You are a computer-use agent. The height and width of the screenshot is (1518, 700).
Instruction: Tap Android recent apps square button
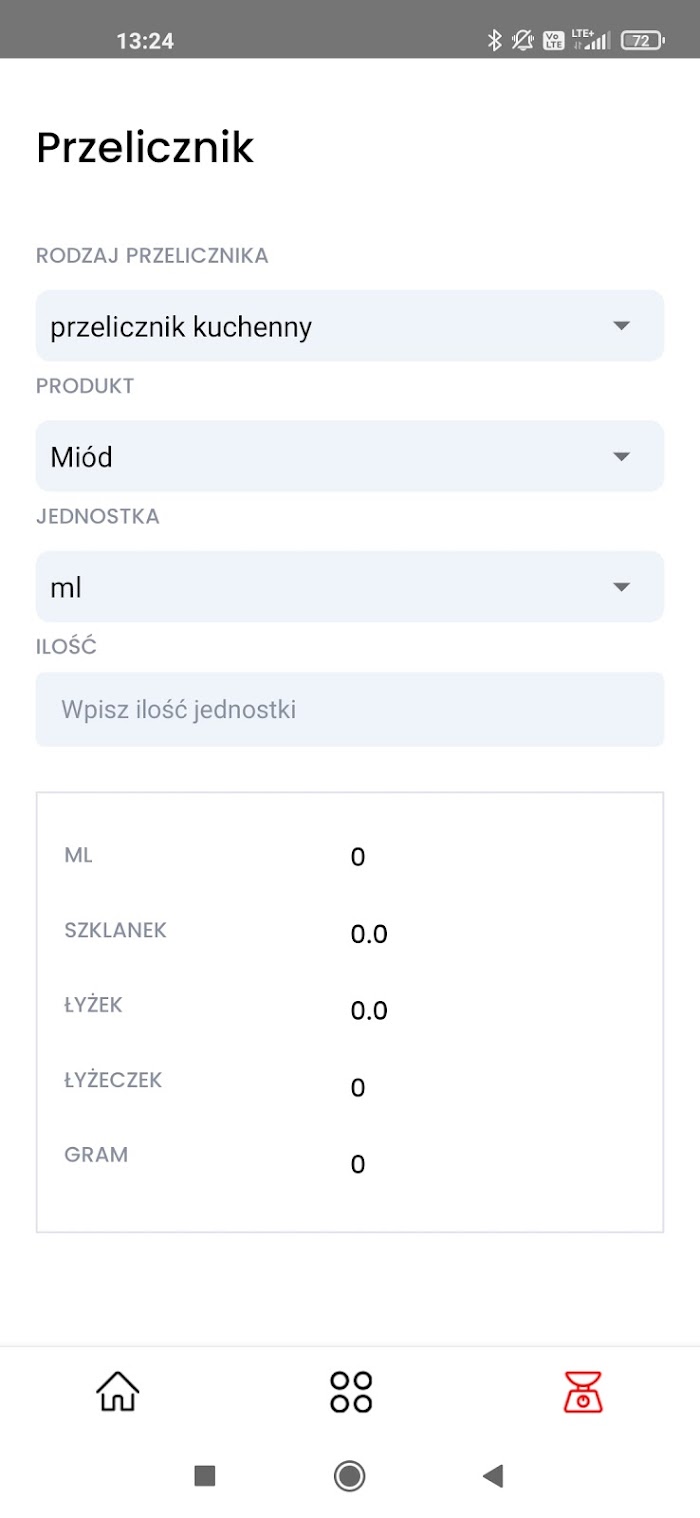pyautogui.click(x=205, y=1475)
